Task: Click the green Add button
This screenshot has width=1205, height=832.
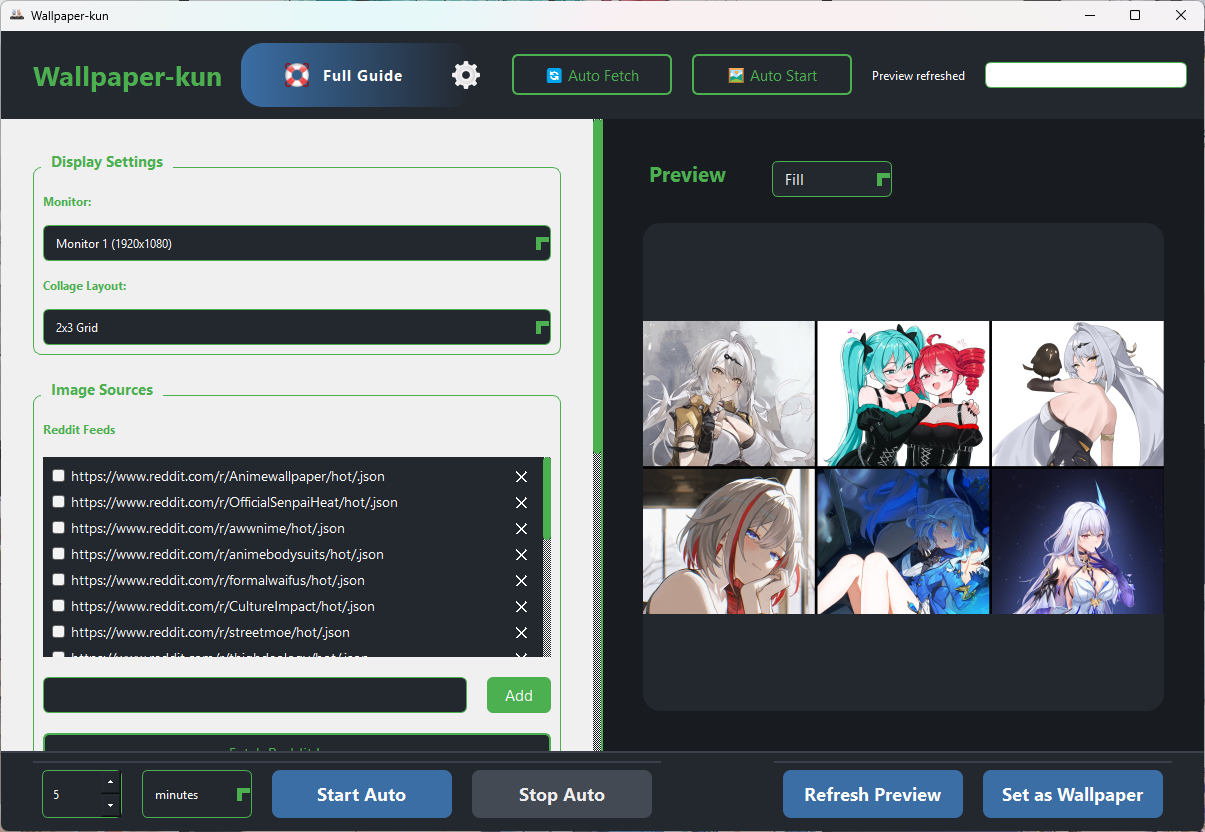Action: (519, 695)
